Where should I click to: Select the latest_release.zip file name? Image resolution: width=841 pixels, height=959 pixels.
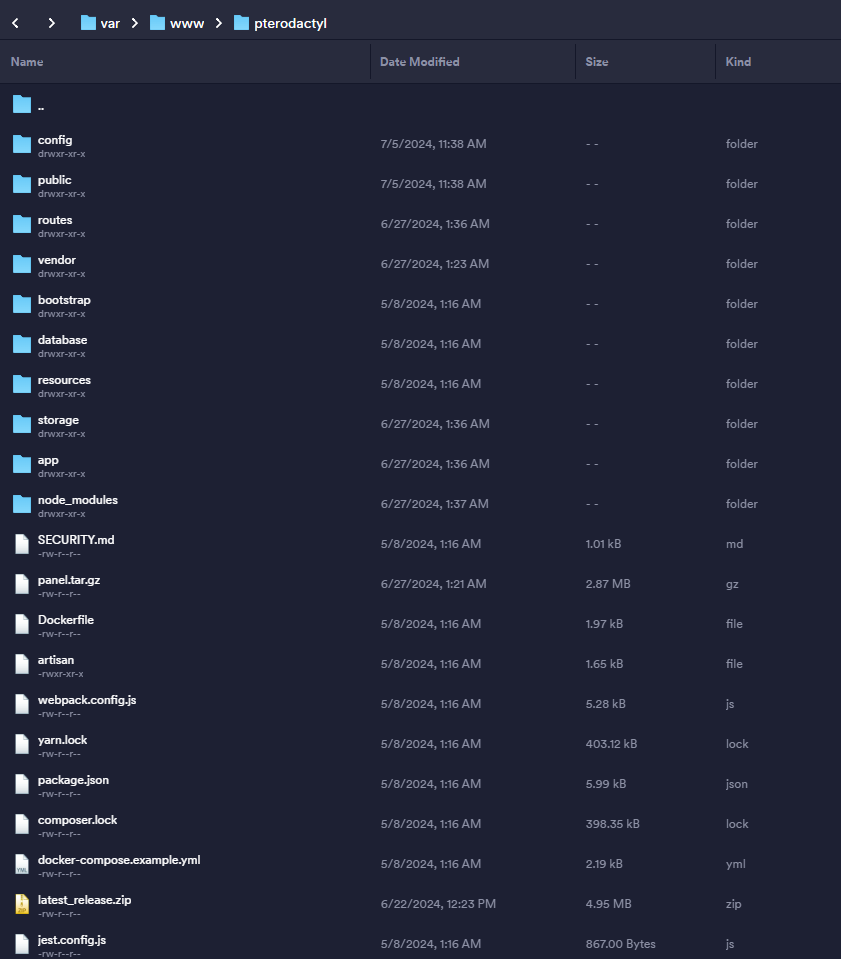click(84, 900)
